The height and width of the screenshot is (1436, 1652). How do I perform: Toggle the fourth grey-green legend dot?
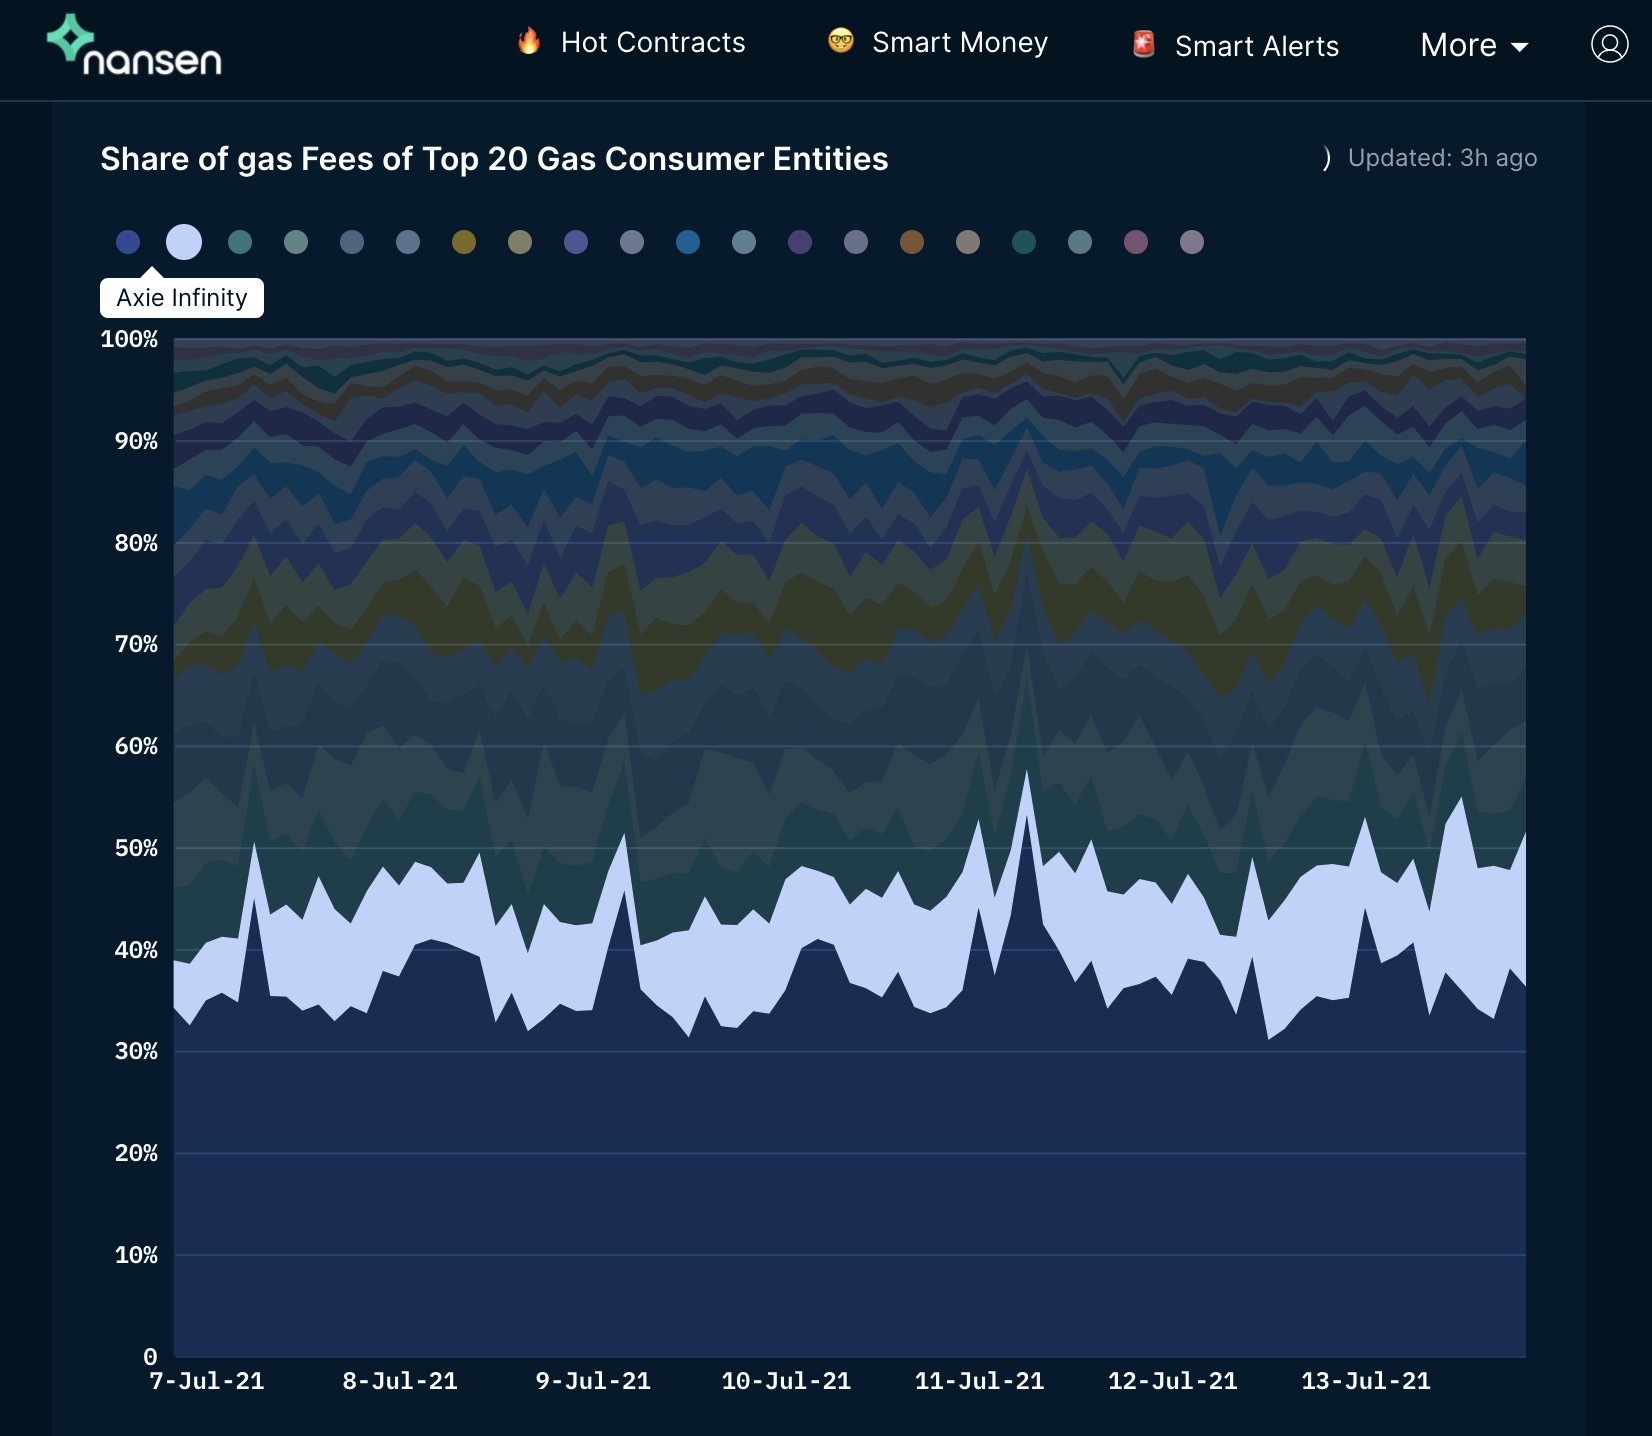[296, 242]
